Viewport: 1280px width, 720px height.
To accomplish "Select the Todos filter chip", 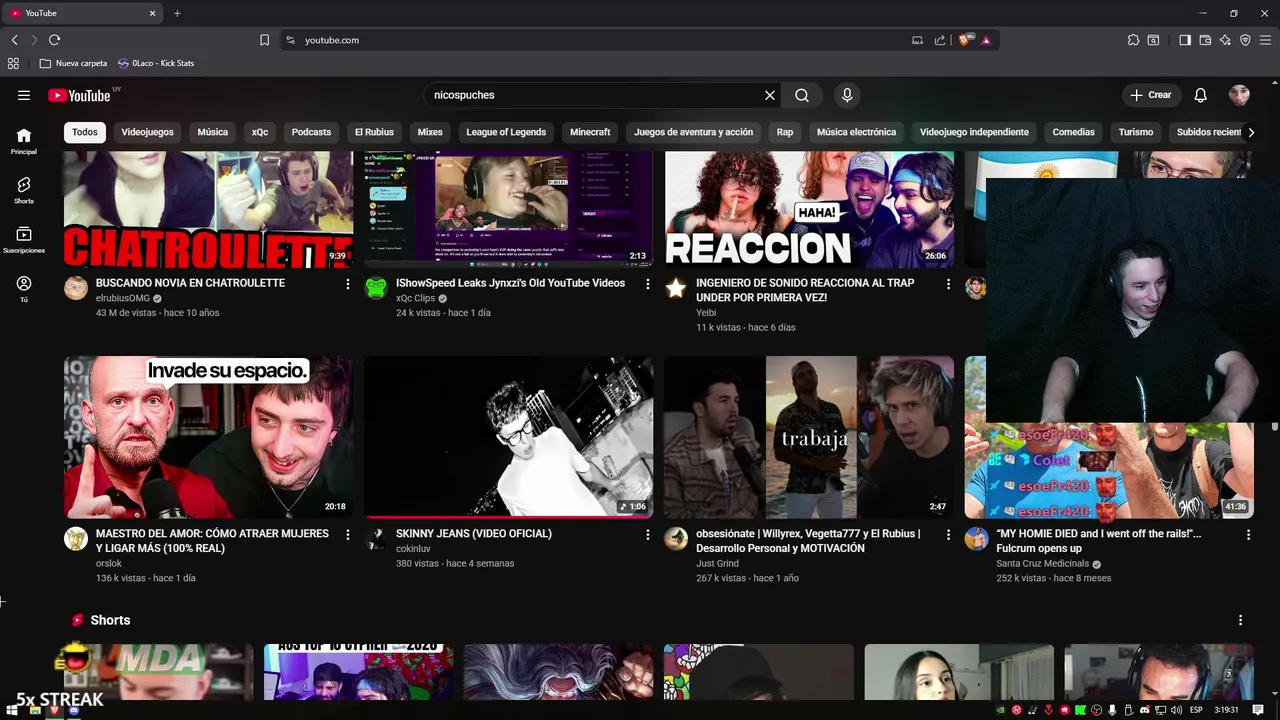I will click(x=85, y=132).
